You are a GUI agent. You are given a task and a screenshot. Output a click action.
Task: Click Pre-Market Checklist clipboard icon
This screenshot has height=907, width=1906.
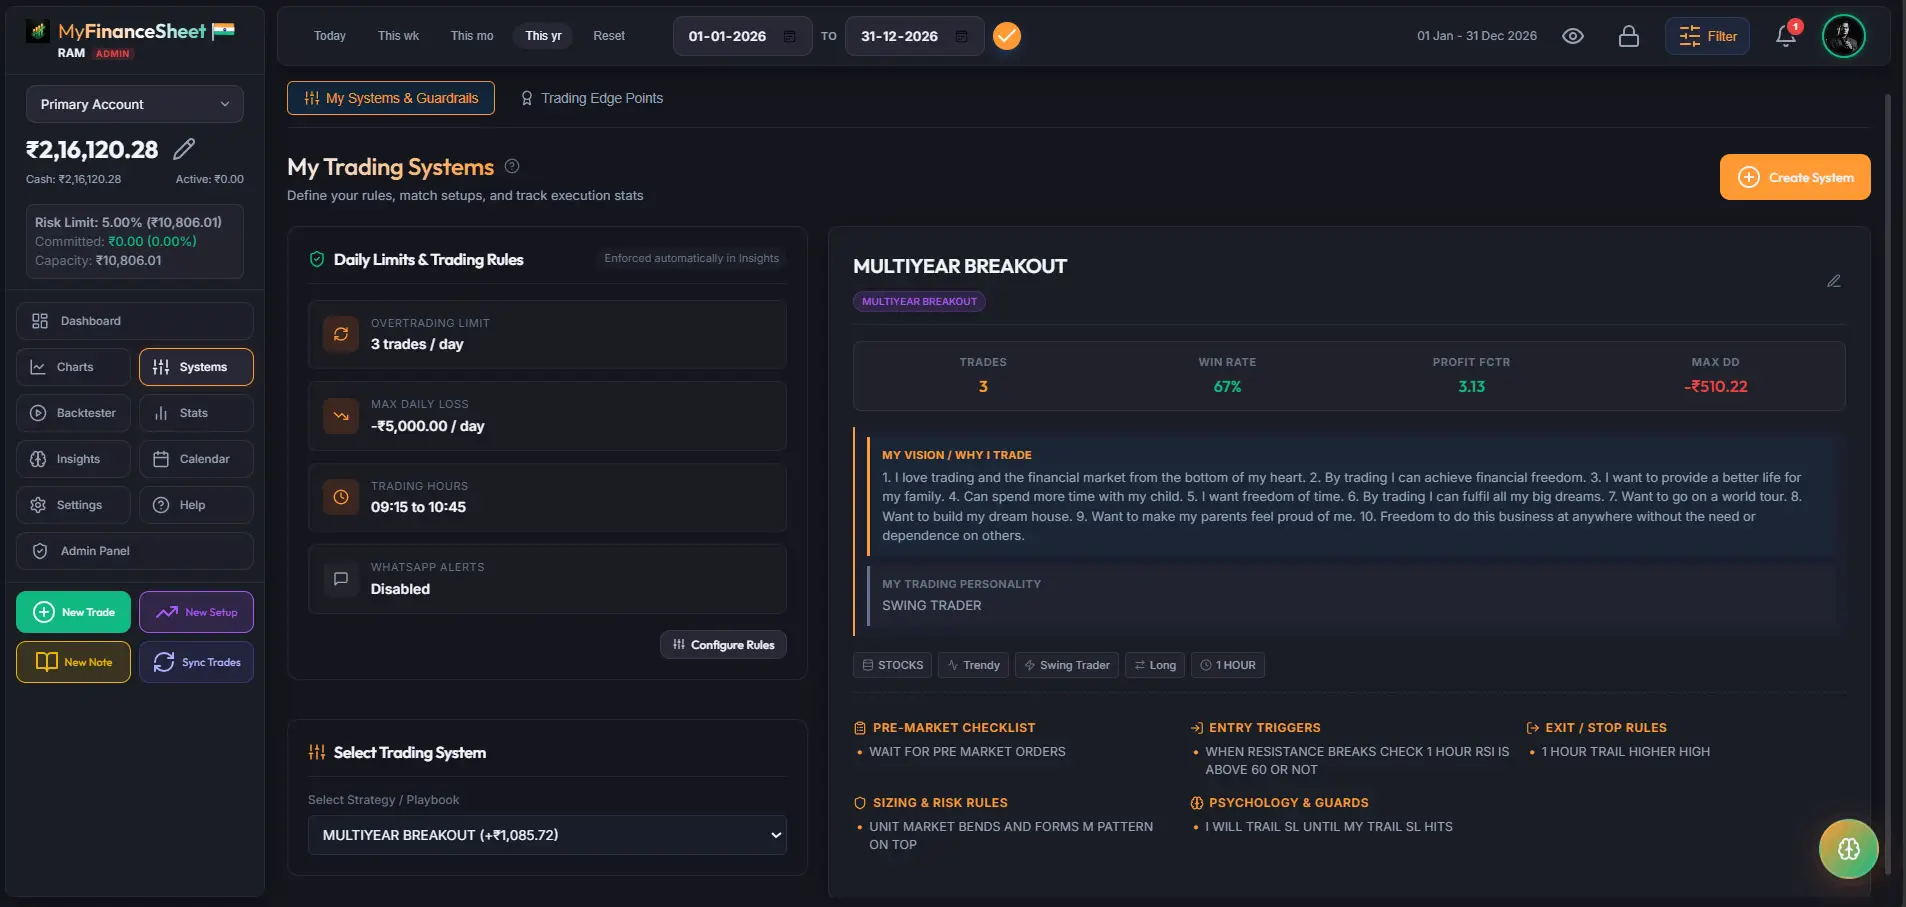pos(860,728)
